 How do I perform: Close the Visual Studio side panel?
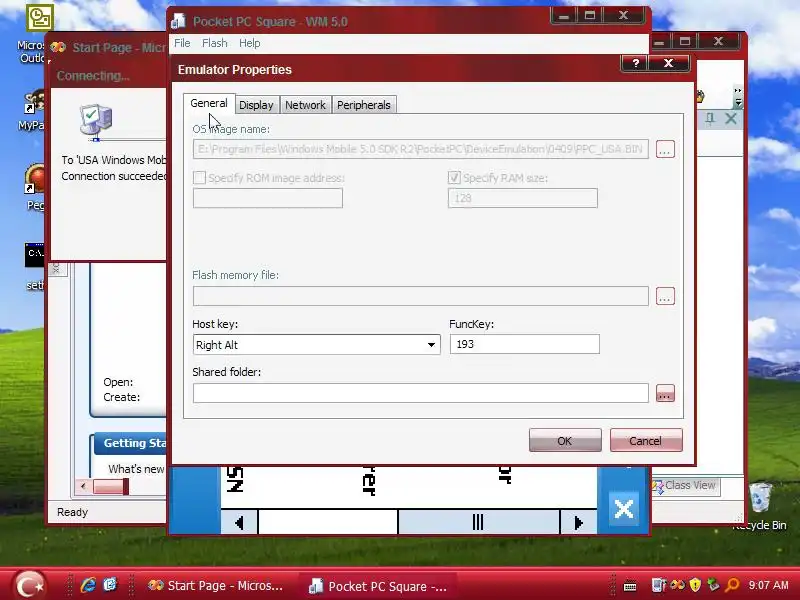(731, 119)
